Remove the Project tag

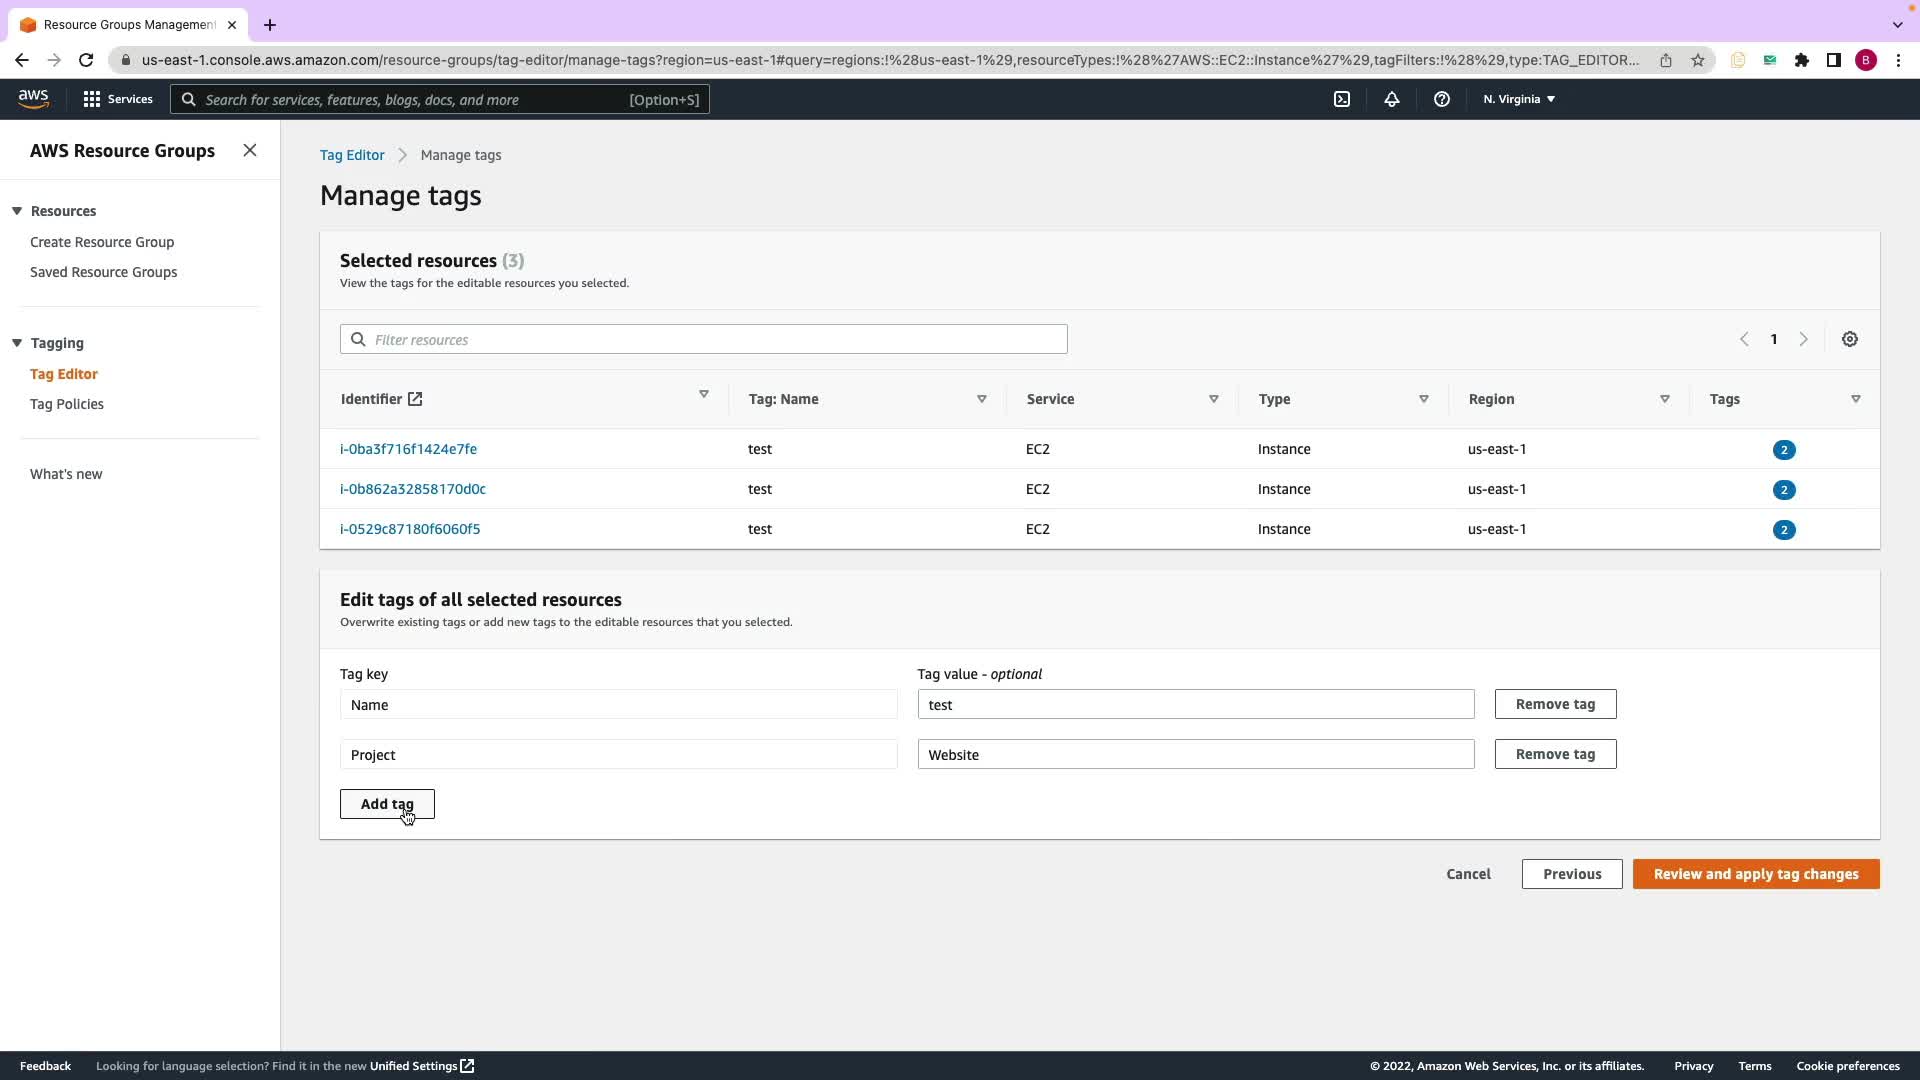pos(1554,754)
